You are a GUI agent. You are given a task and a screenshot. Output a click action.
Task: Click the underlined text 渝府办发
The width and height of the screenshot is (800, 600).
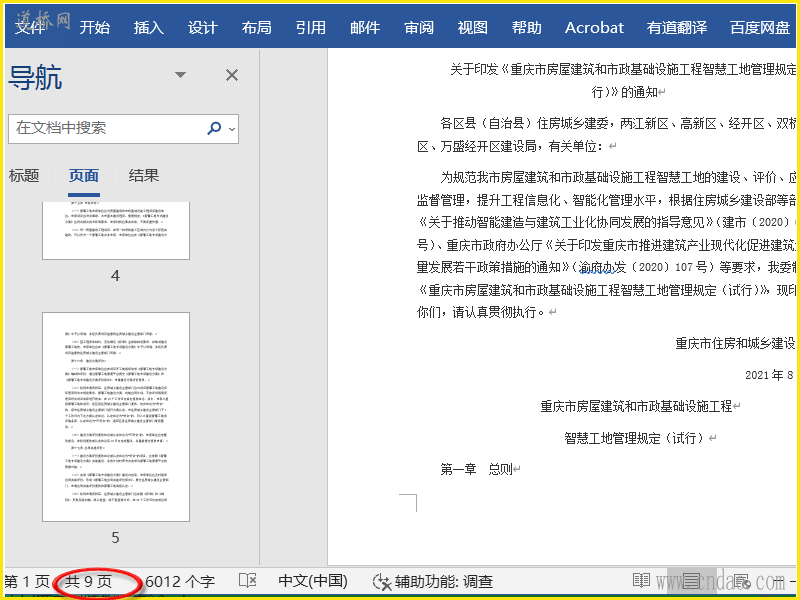602,267
